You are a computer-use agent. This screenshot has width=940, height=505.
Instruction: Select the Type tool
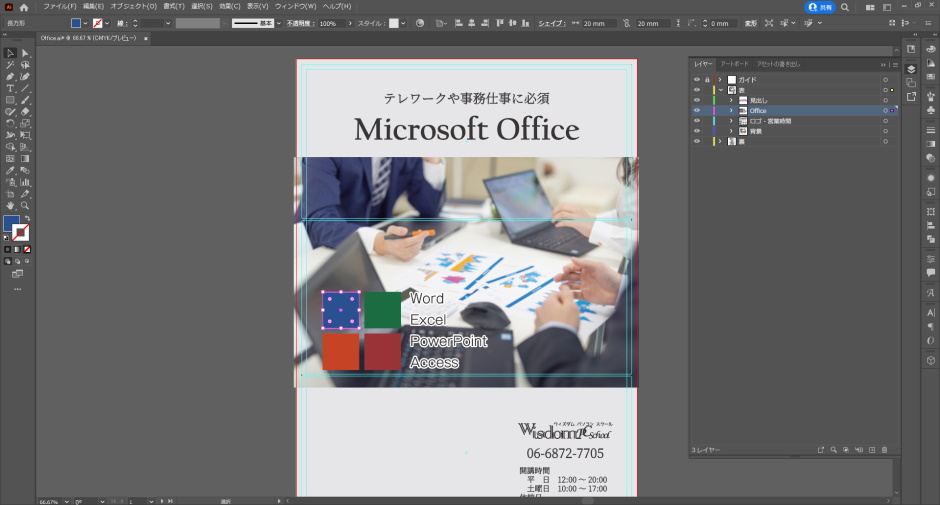(10, 89)
